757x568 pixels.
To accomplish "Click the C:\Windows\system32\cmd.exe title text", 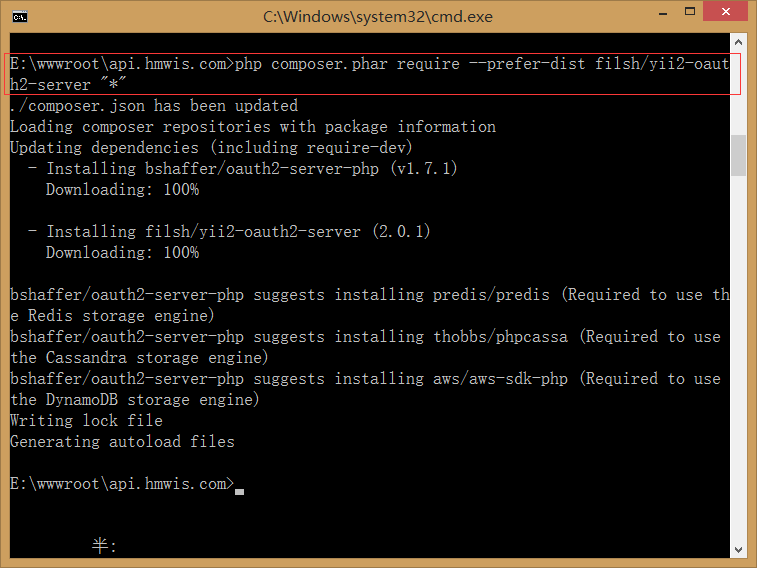I will click(378, 17).
